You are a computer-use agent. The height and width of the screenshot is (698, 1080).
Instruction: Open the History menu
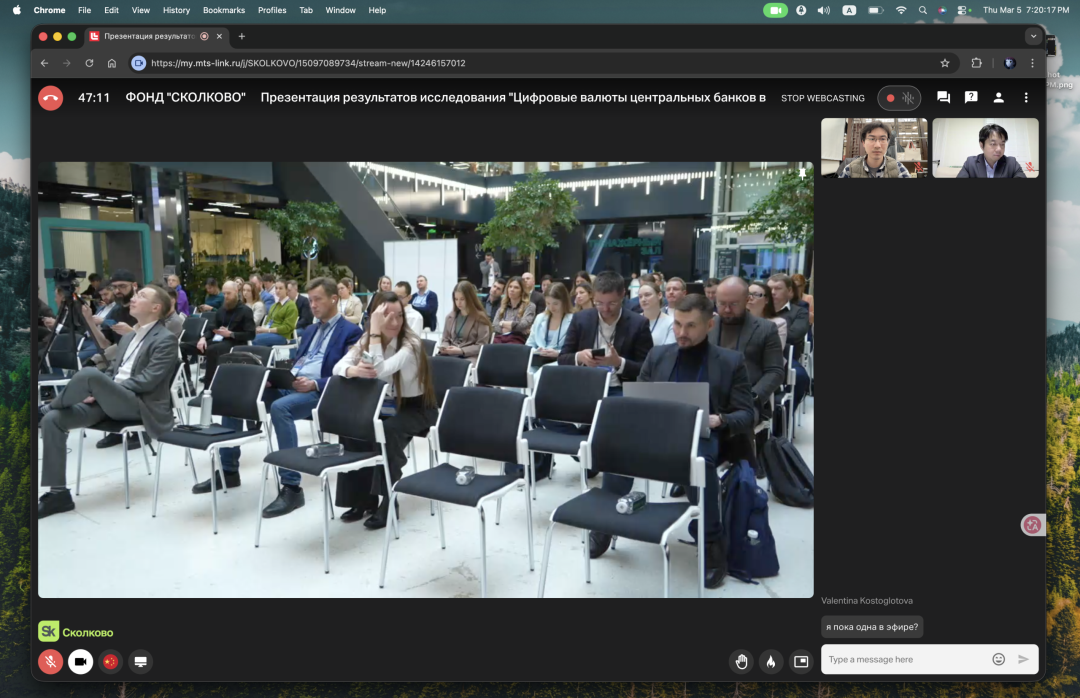tap(176, 10)
